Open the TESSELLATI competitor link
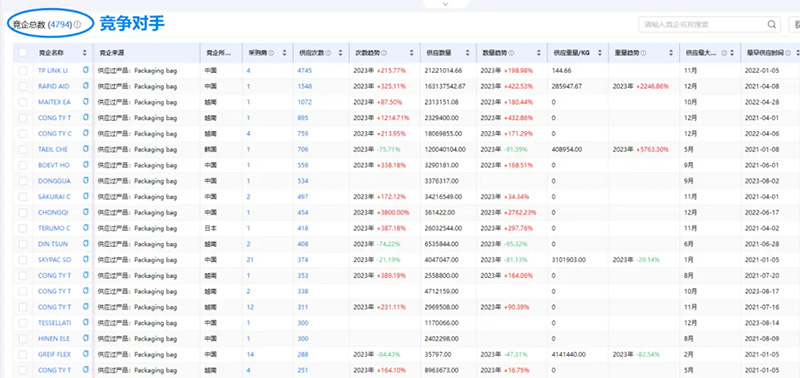This screenshot has width=800, height=378. point(55,323)
